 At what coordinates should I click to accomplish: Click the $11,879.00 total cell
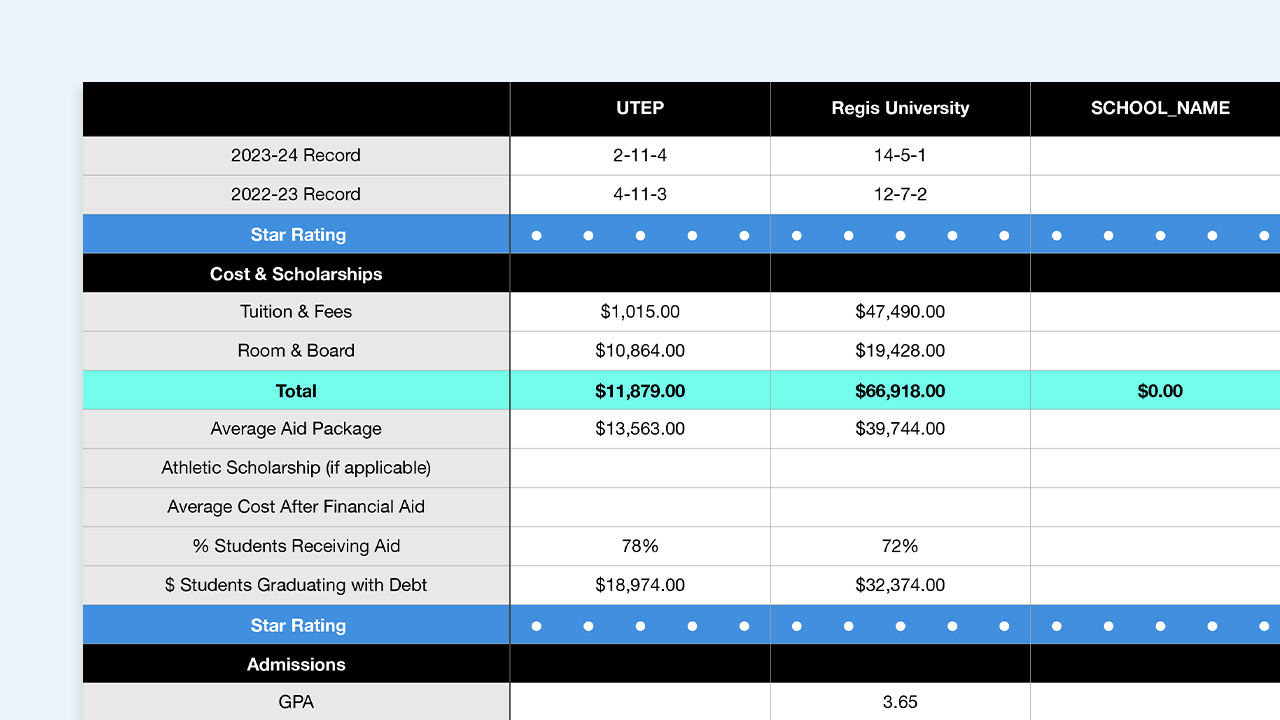pos(640,390)
